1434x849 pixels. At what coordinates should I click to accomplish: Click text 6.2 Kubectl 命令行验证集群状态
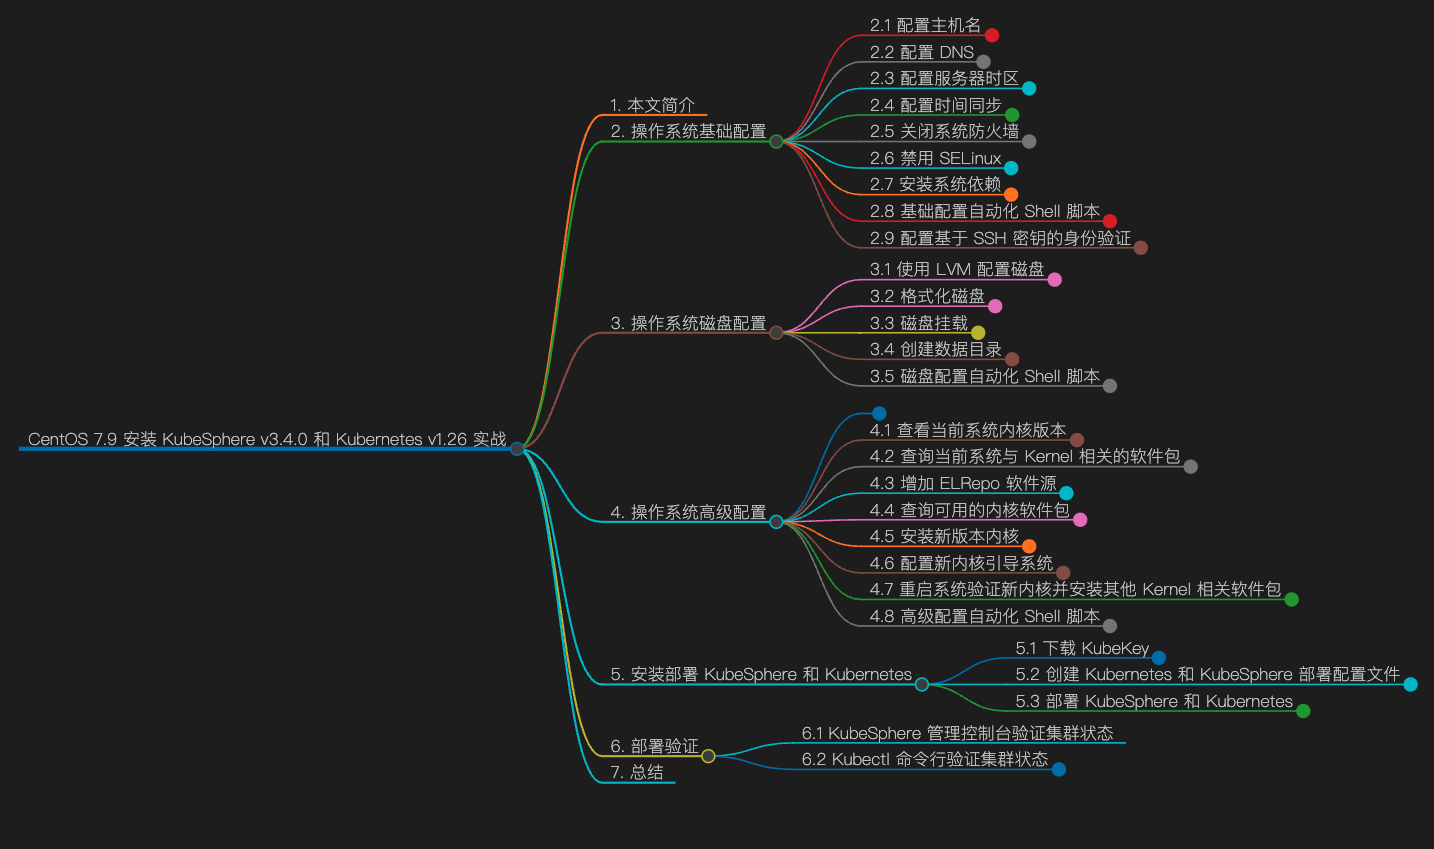[x=925, y=759]
